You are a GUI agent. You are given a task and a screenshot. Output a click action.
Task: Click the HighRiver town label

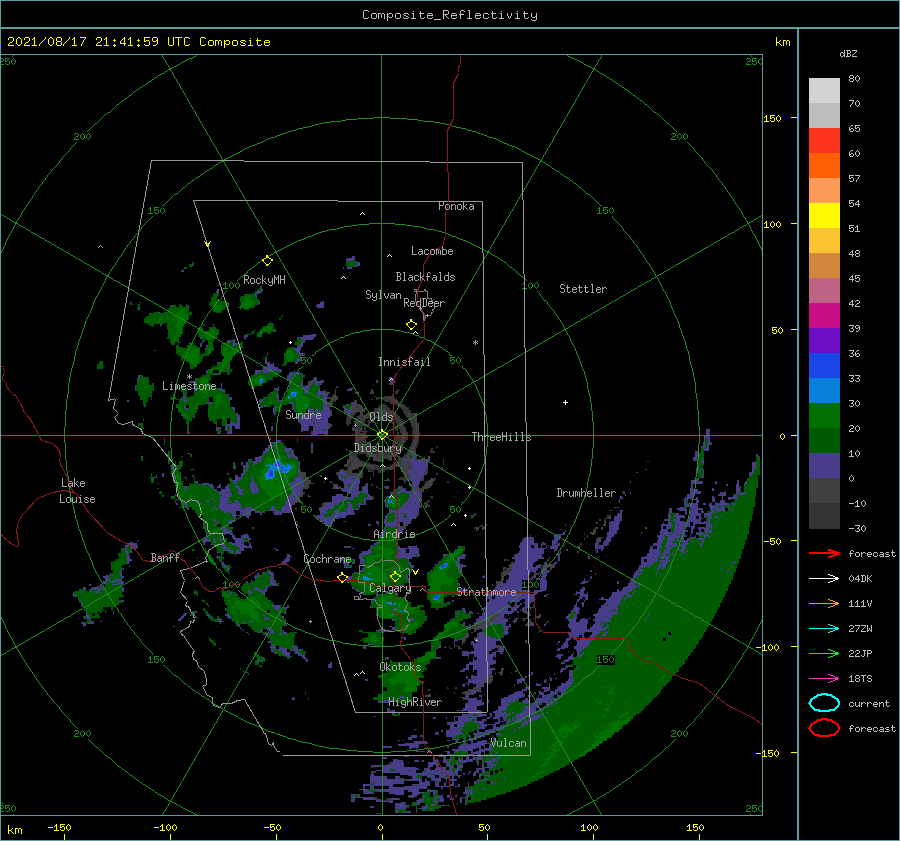tap(415, 702)
